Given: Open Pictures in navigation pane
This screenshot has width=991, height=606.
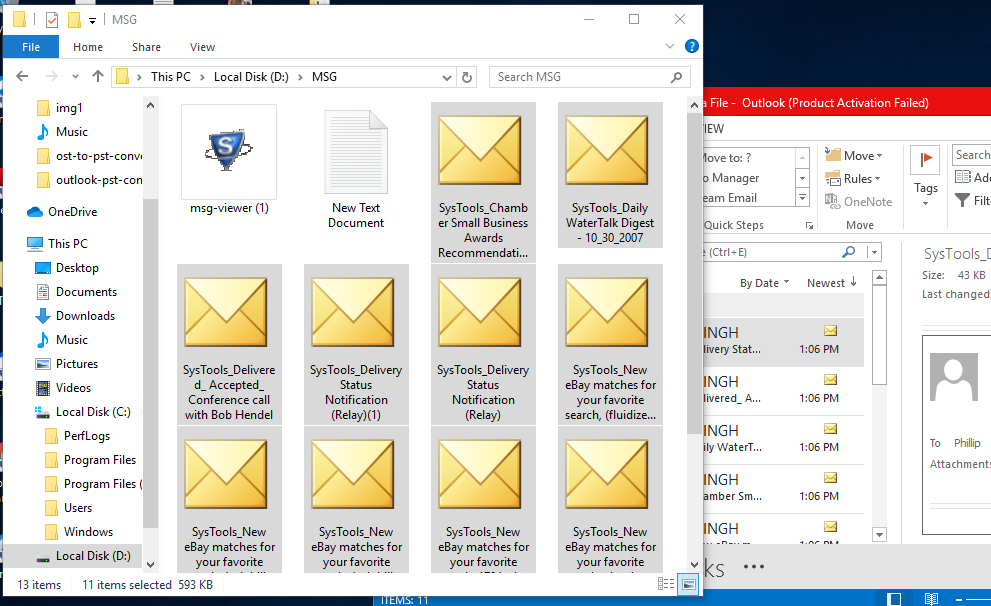Looking at the screenshot, I should 66,363.
